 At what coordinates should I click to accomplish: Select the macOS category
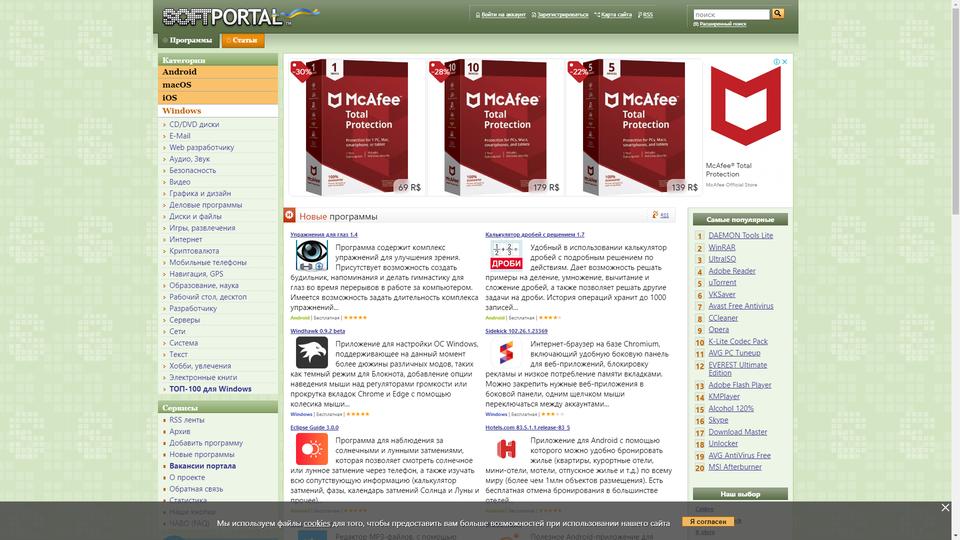(x=218, y=84)
